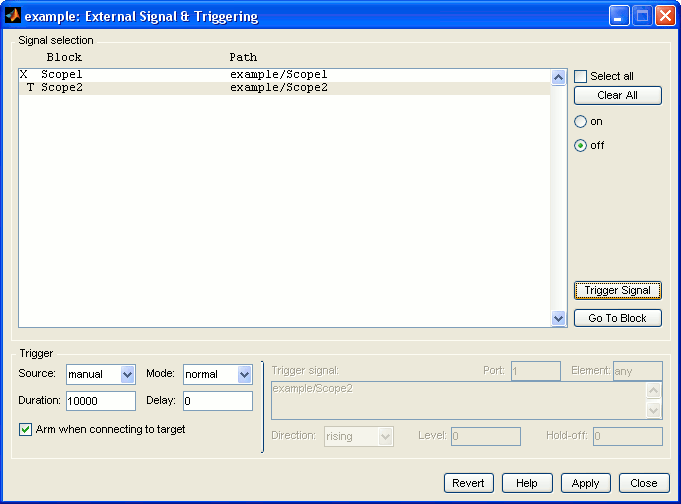This screenshot has height=504, width=681.
Task: Apply the trigger settings
Action: [x=585, y=483]
